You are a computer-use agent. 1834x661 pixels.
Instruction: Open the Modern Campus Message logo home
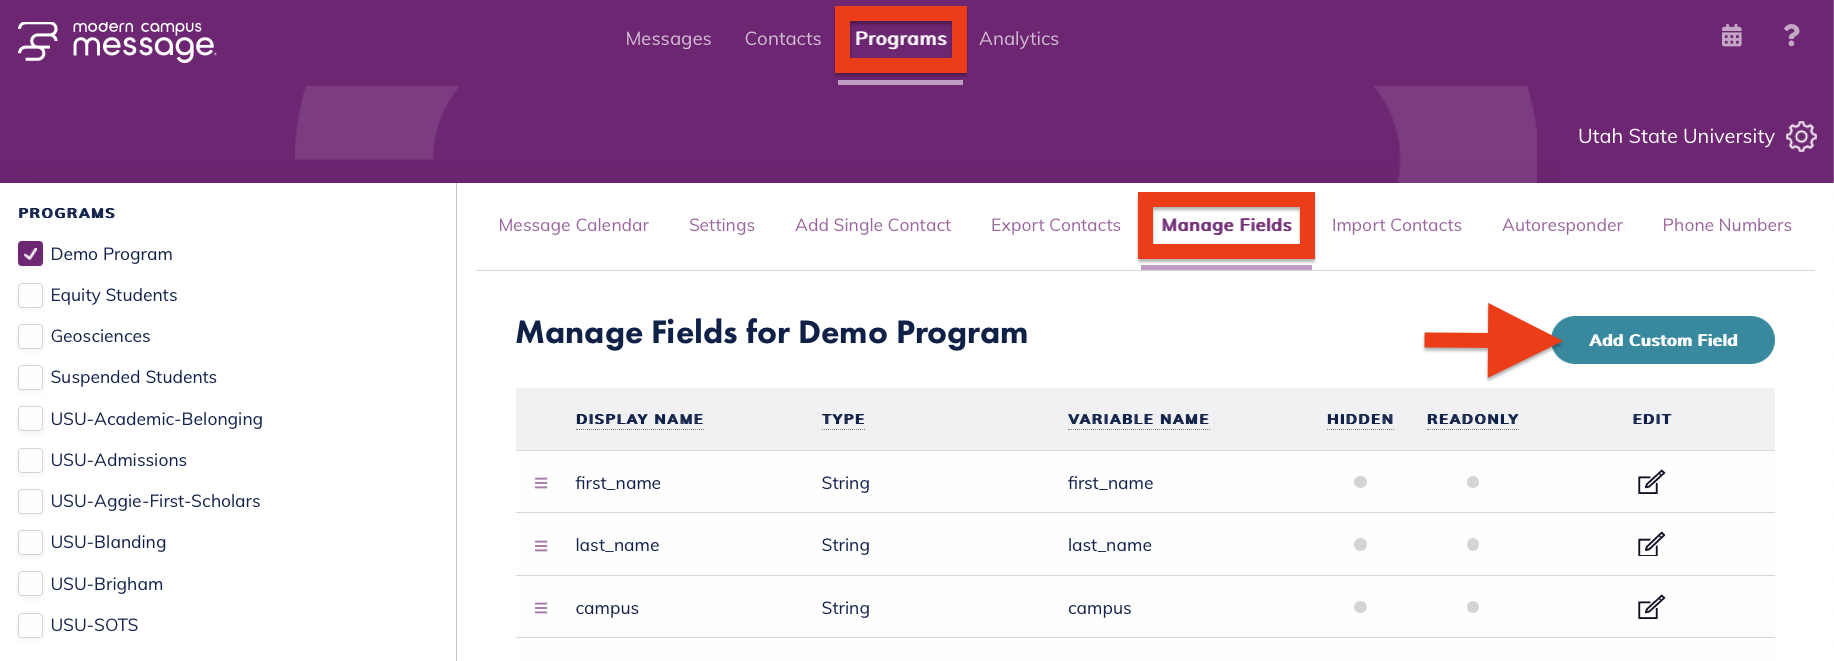pos(116,41)
